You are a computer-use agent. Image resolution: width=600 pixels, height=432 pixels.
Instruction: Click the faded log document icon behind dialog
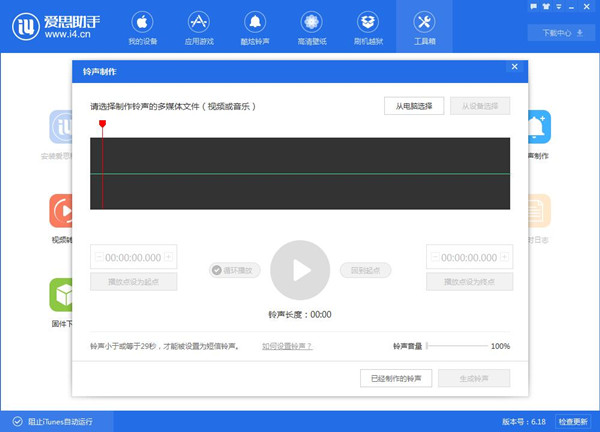[540, 210]
